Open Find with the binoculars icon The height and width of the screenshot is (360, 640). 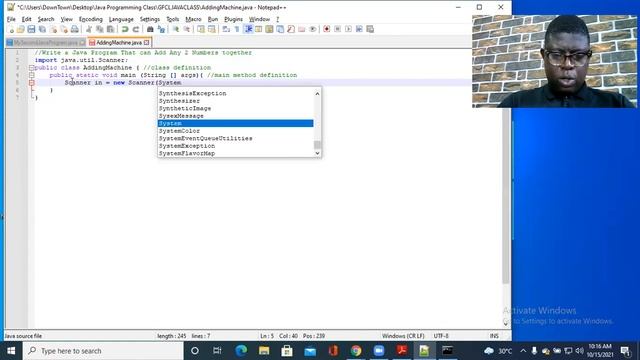[x=150, y=29]
